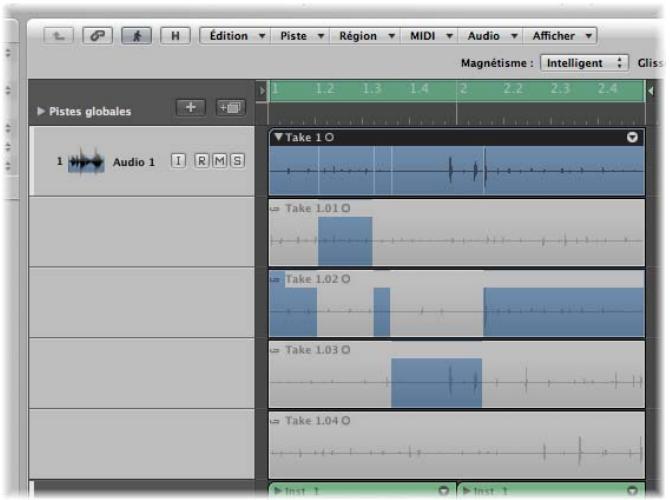
Task: Toggle Input monitoring I on Audio 1
Action: [x=178, y=161]
